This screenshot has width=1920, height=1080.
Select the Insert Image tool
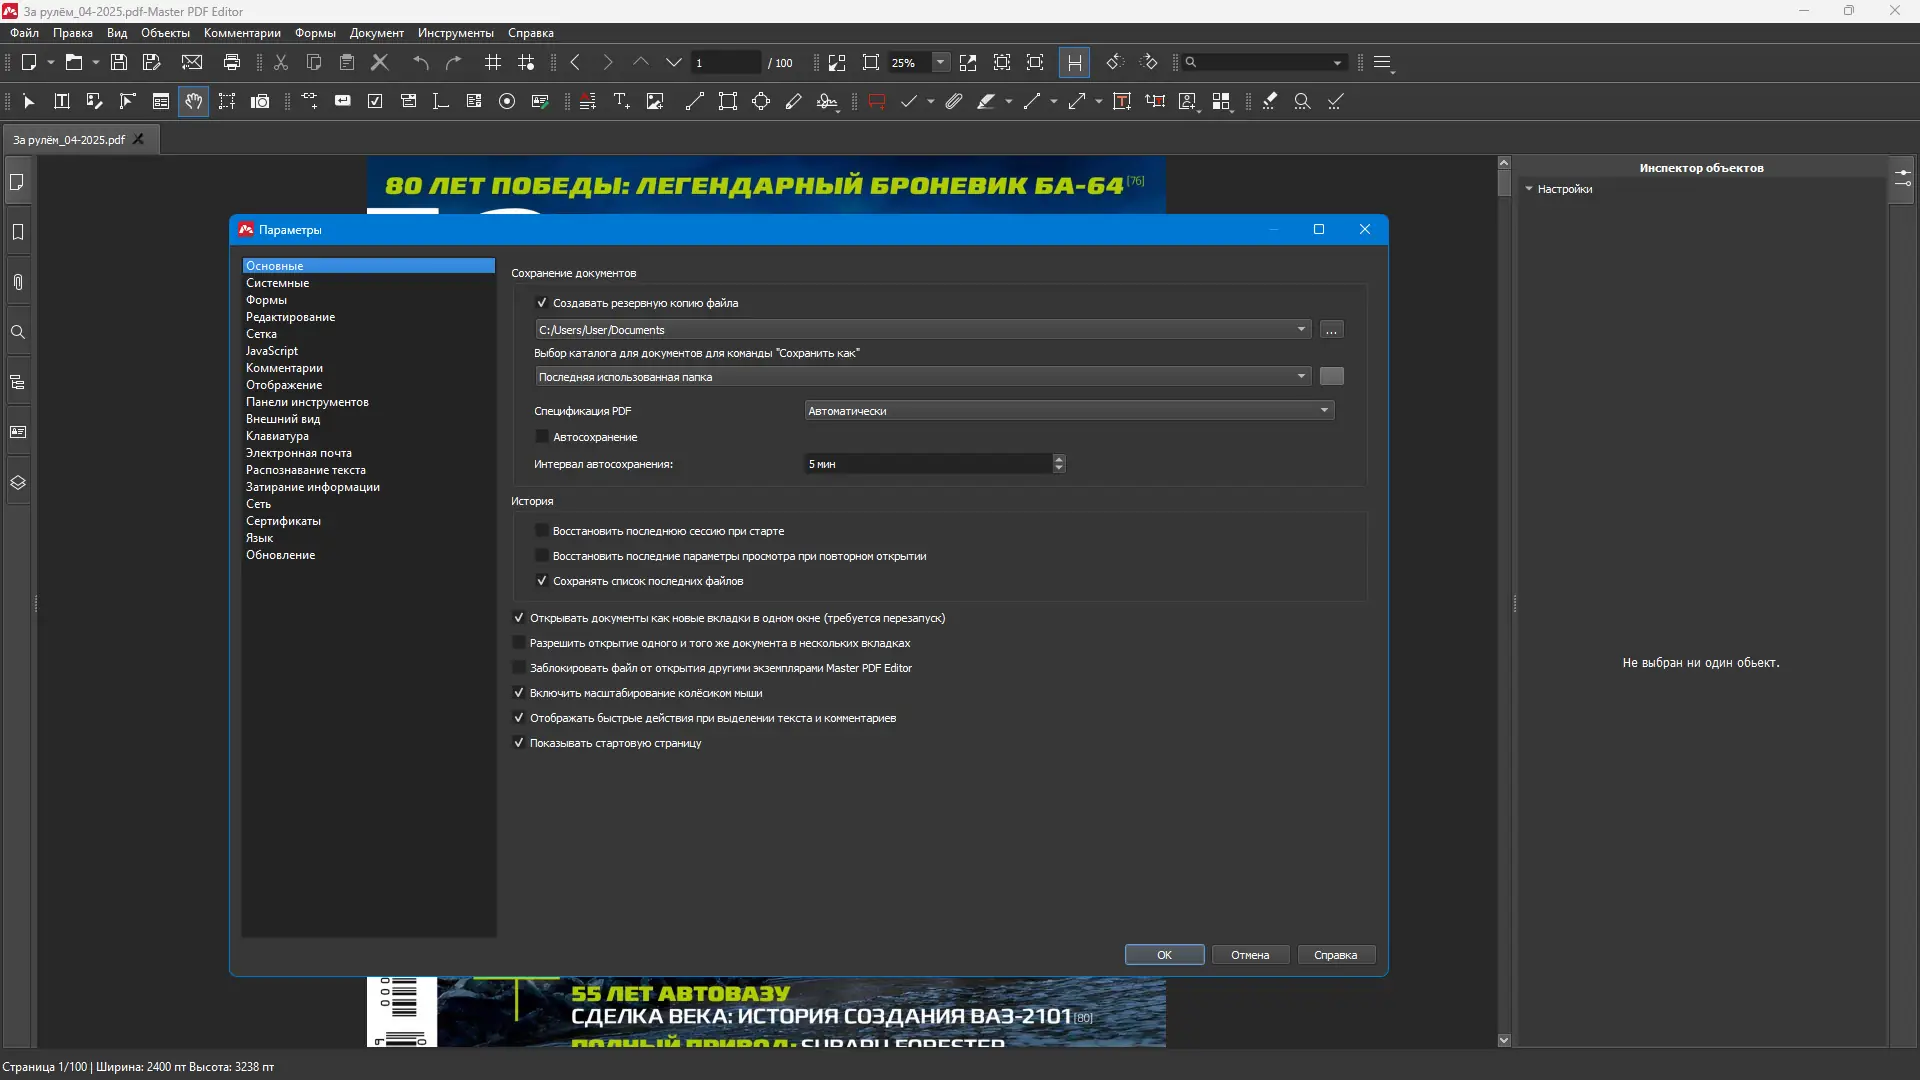(655, 101)
